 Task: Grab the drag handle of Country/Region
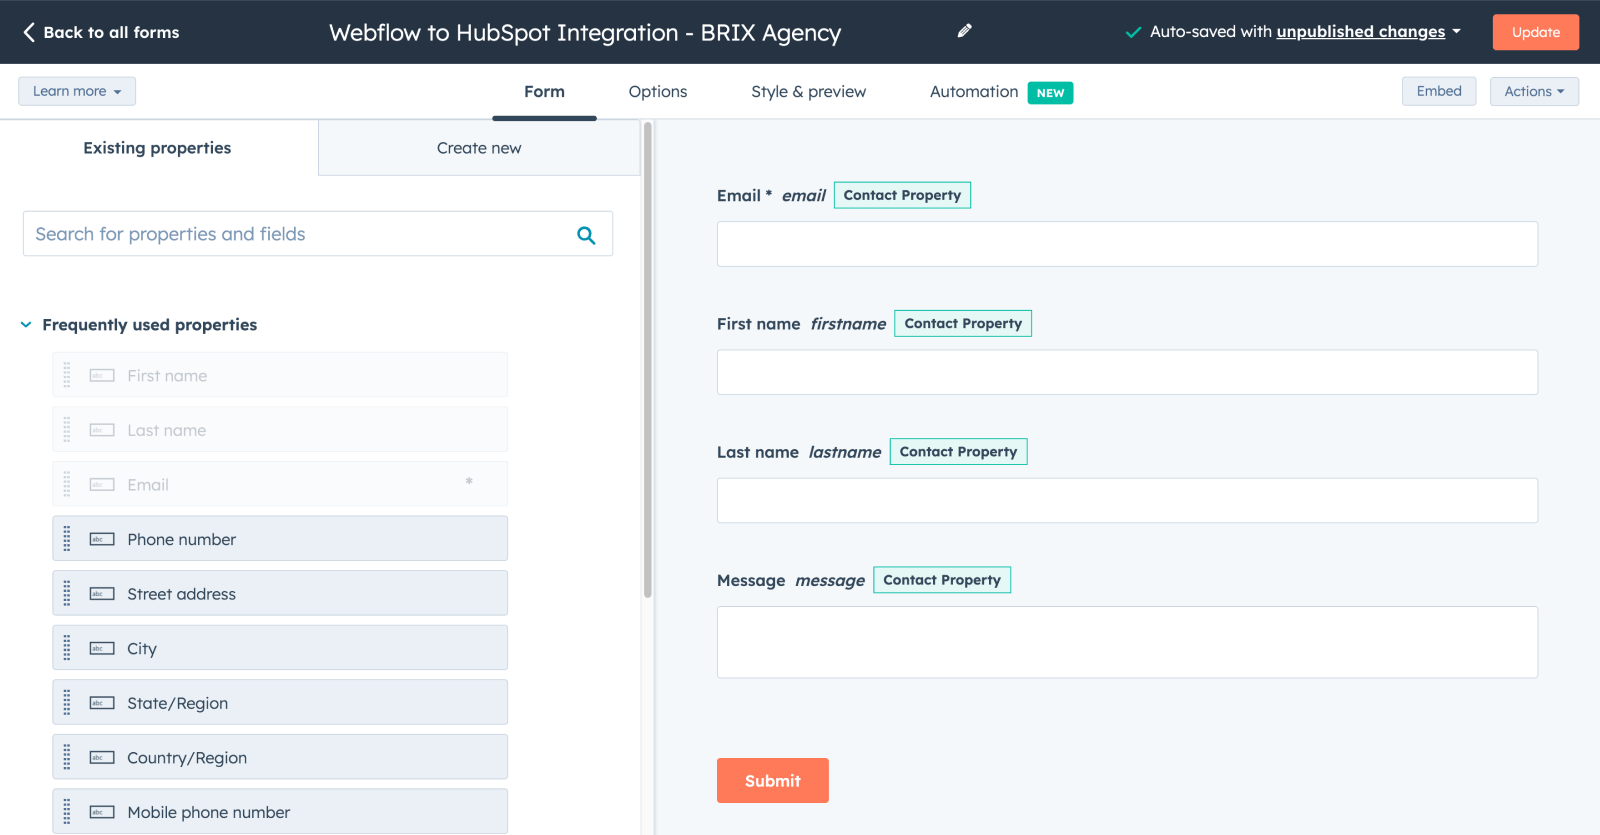click(67, 757)
